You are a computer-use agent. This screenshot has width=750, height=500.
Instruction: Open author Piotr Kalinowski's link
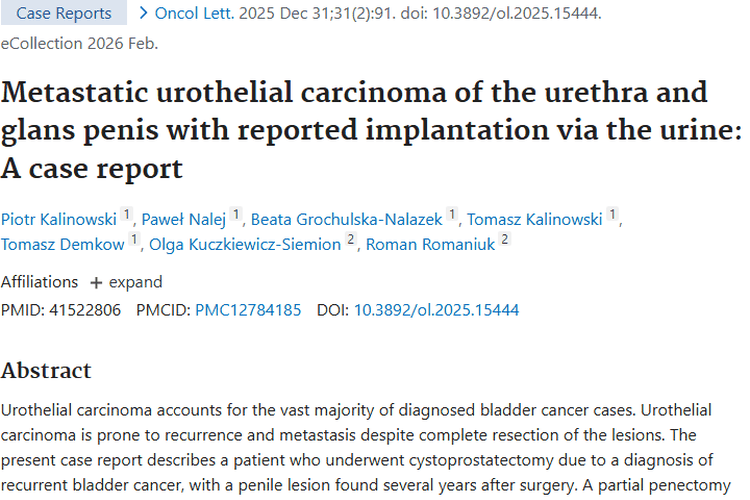click(x=58, y=219)
